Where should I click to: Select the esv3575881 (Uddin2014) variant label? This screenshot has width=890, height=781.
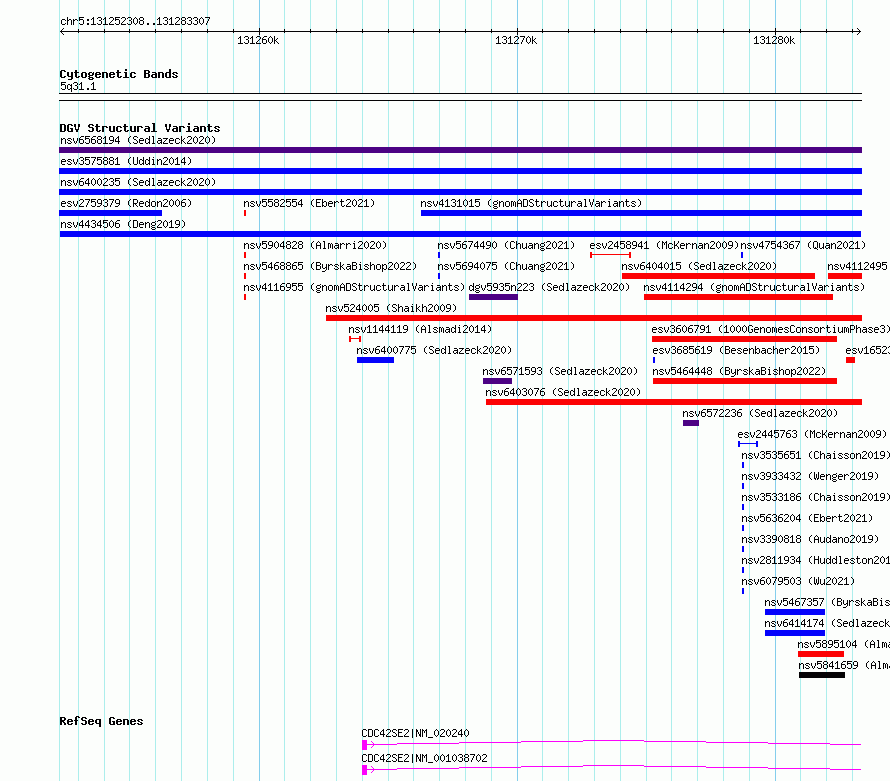point(126,161)
